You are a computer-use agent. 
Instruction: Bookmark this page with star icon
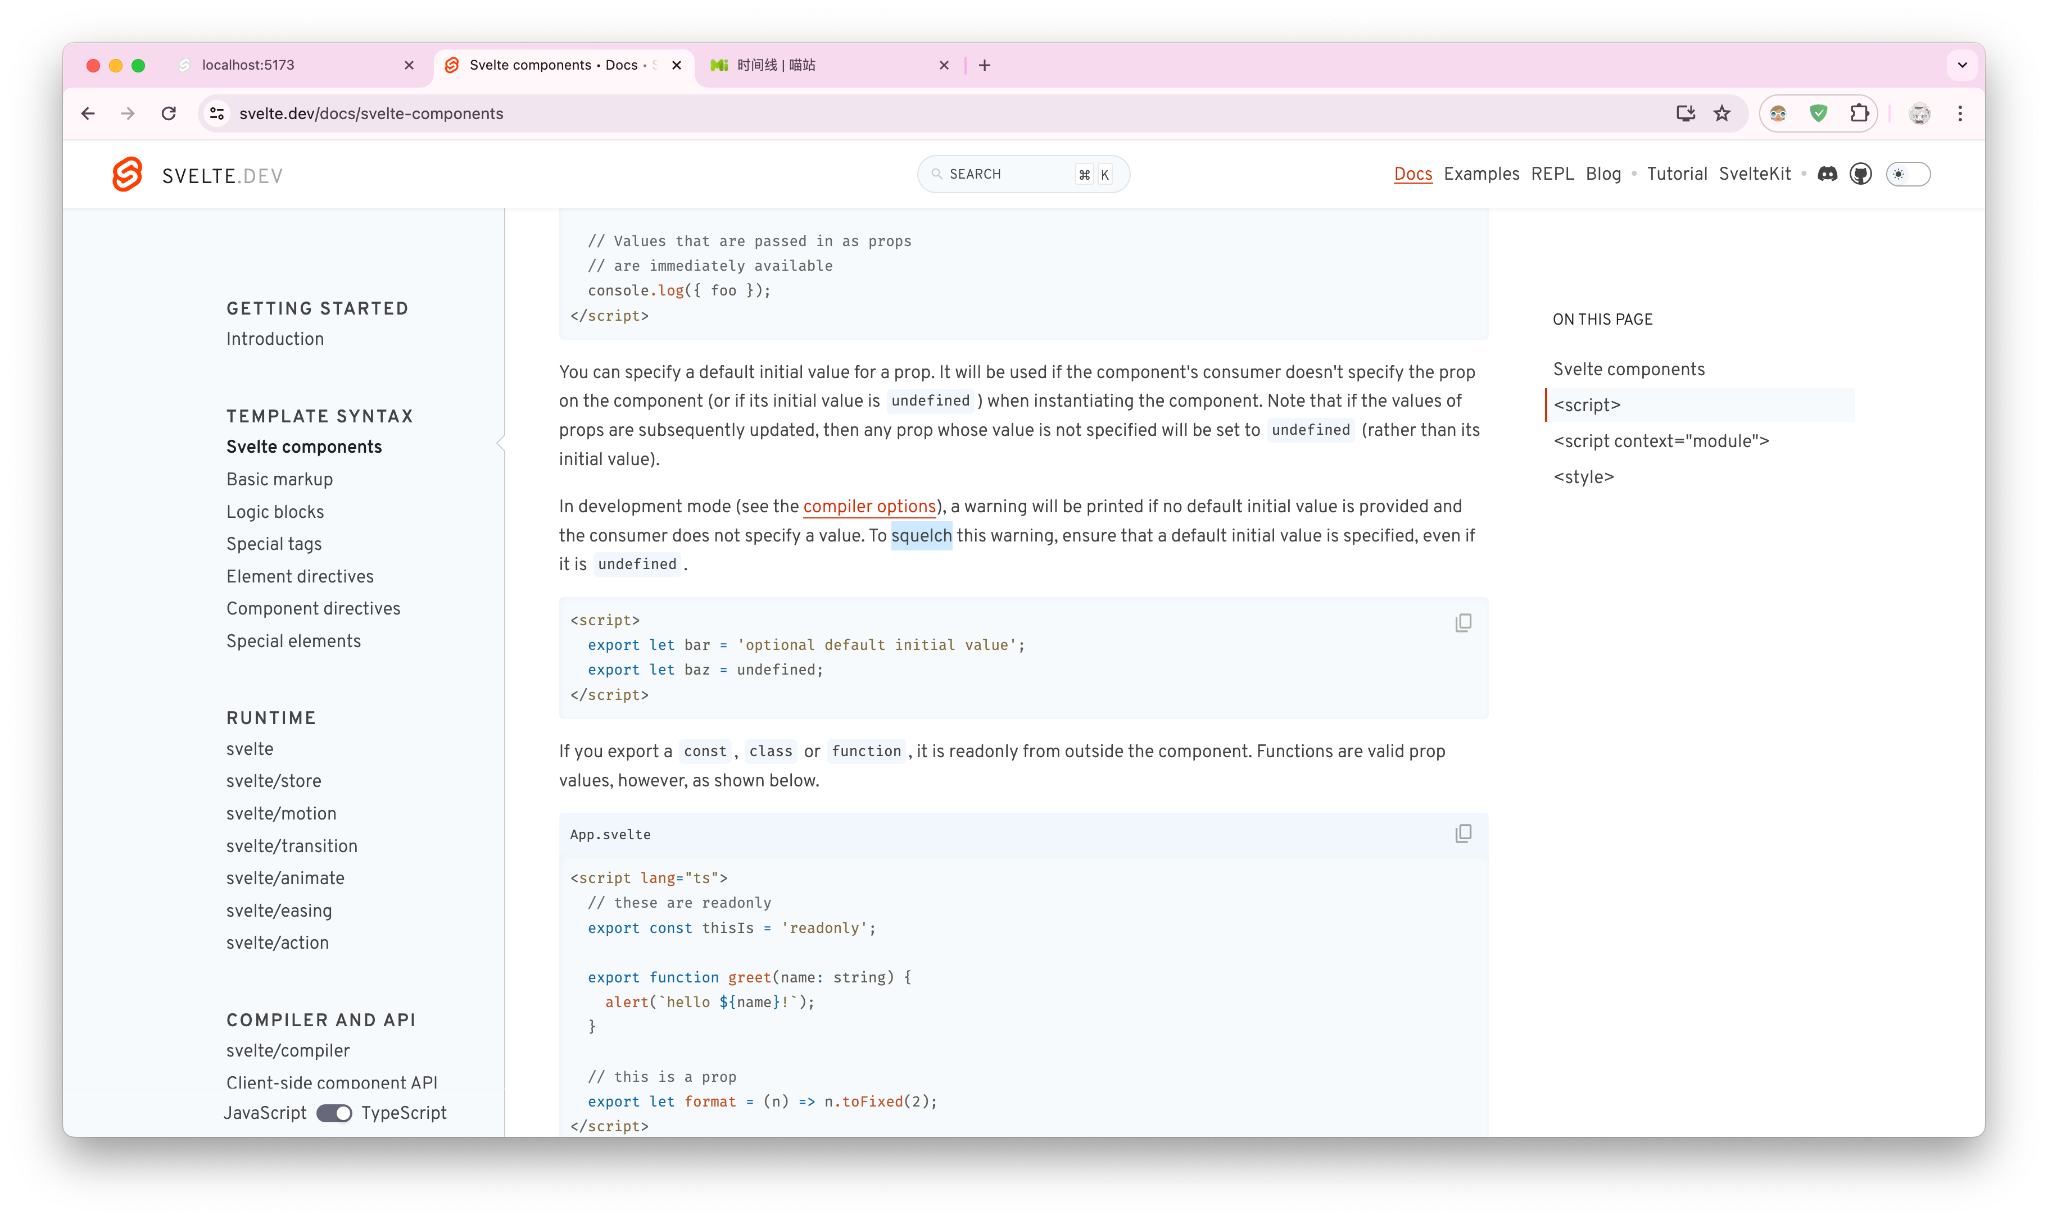1722,114
